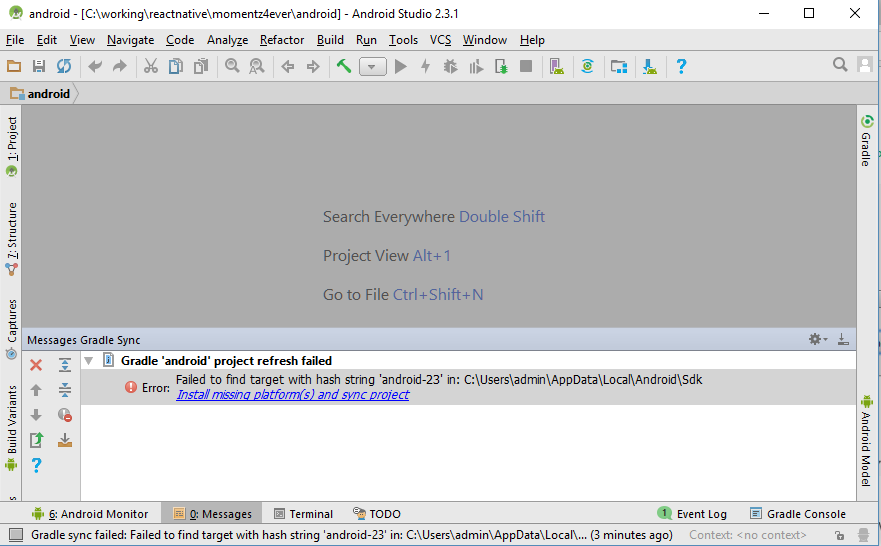Click the Open folder toolbar icon

pyautogui.click(x=14, y=66)
